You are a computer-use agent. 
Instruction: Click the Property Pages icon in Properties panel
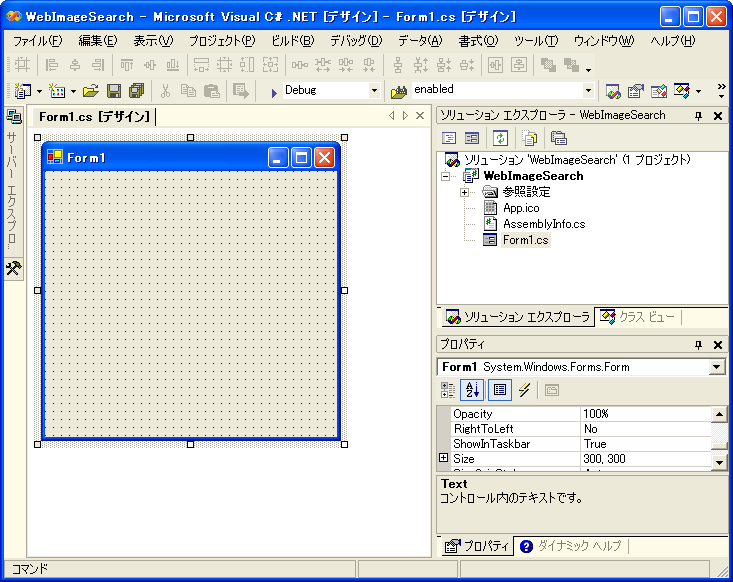point(552,390)
